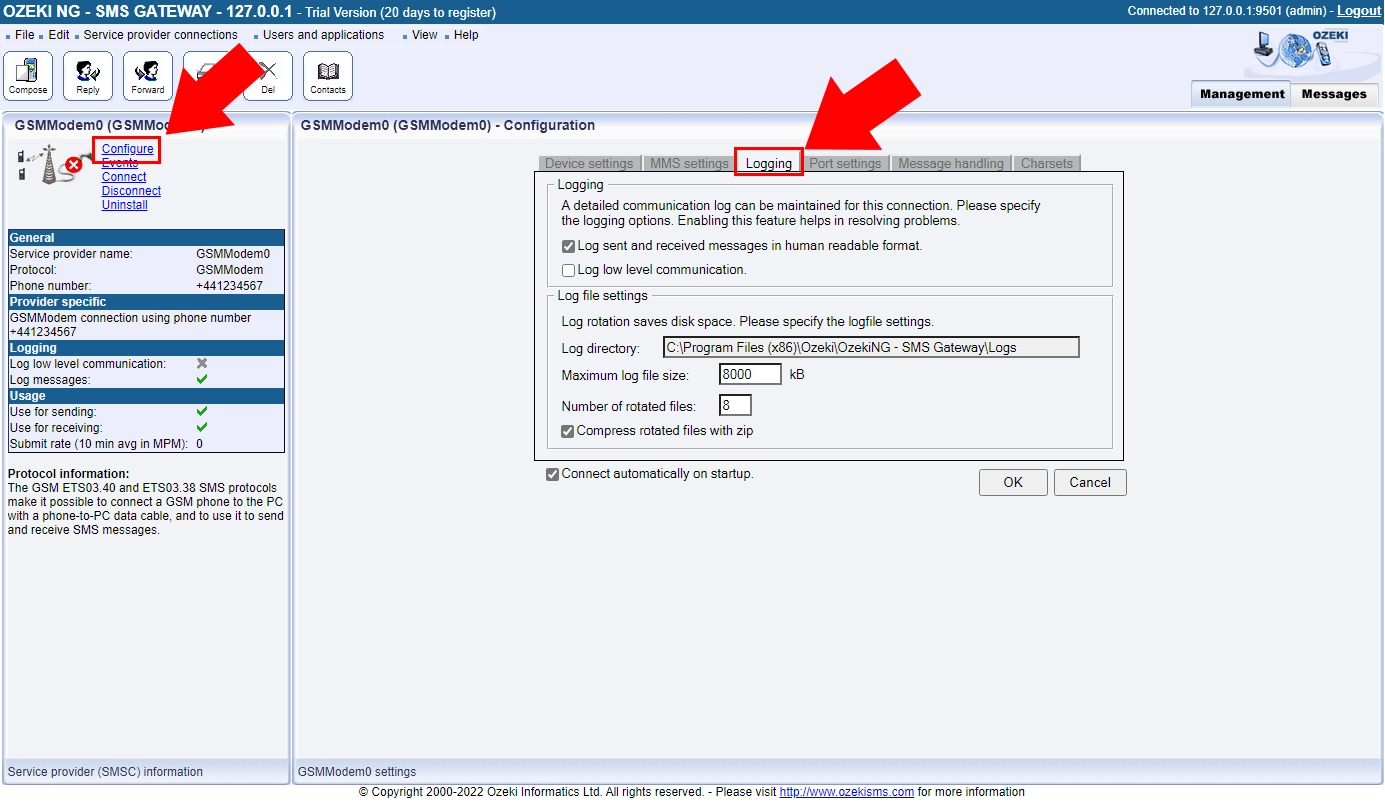Confirm settings with the OK button
Viewport: 1385px width, 809px height.
(1013, 482)
